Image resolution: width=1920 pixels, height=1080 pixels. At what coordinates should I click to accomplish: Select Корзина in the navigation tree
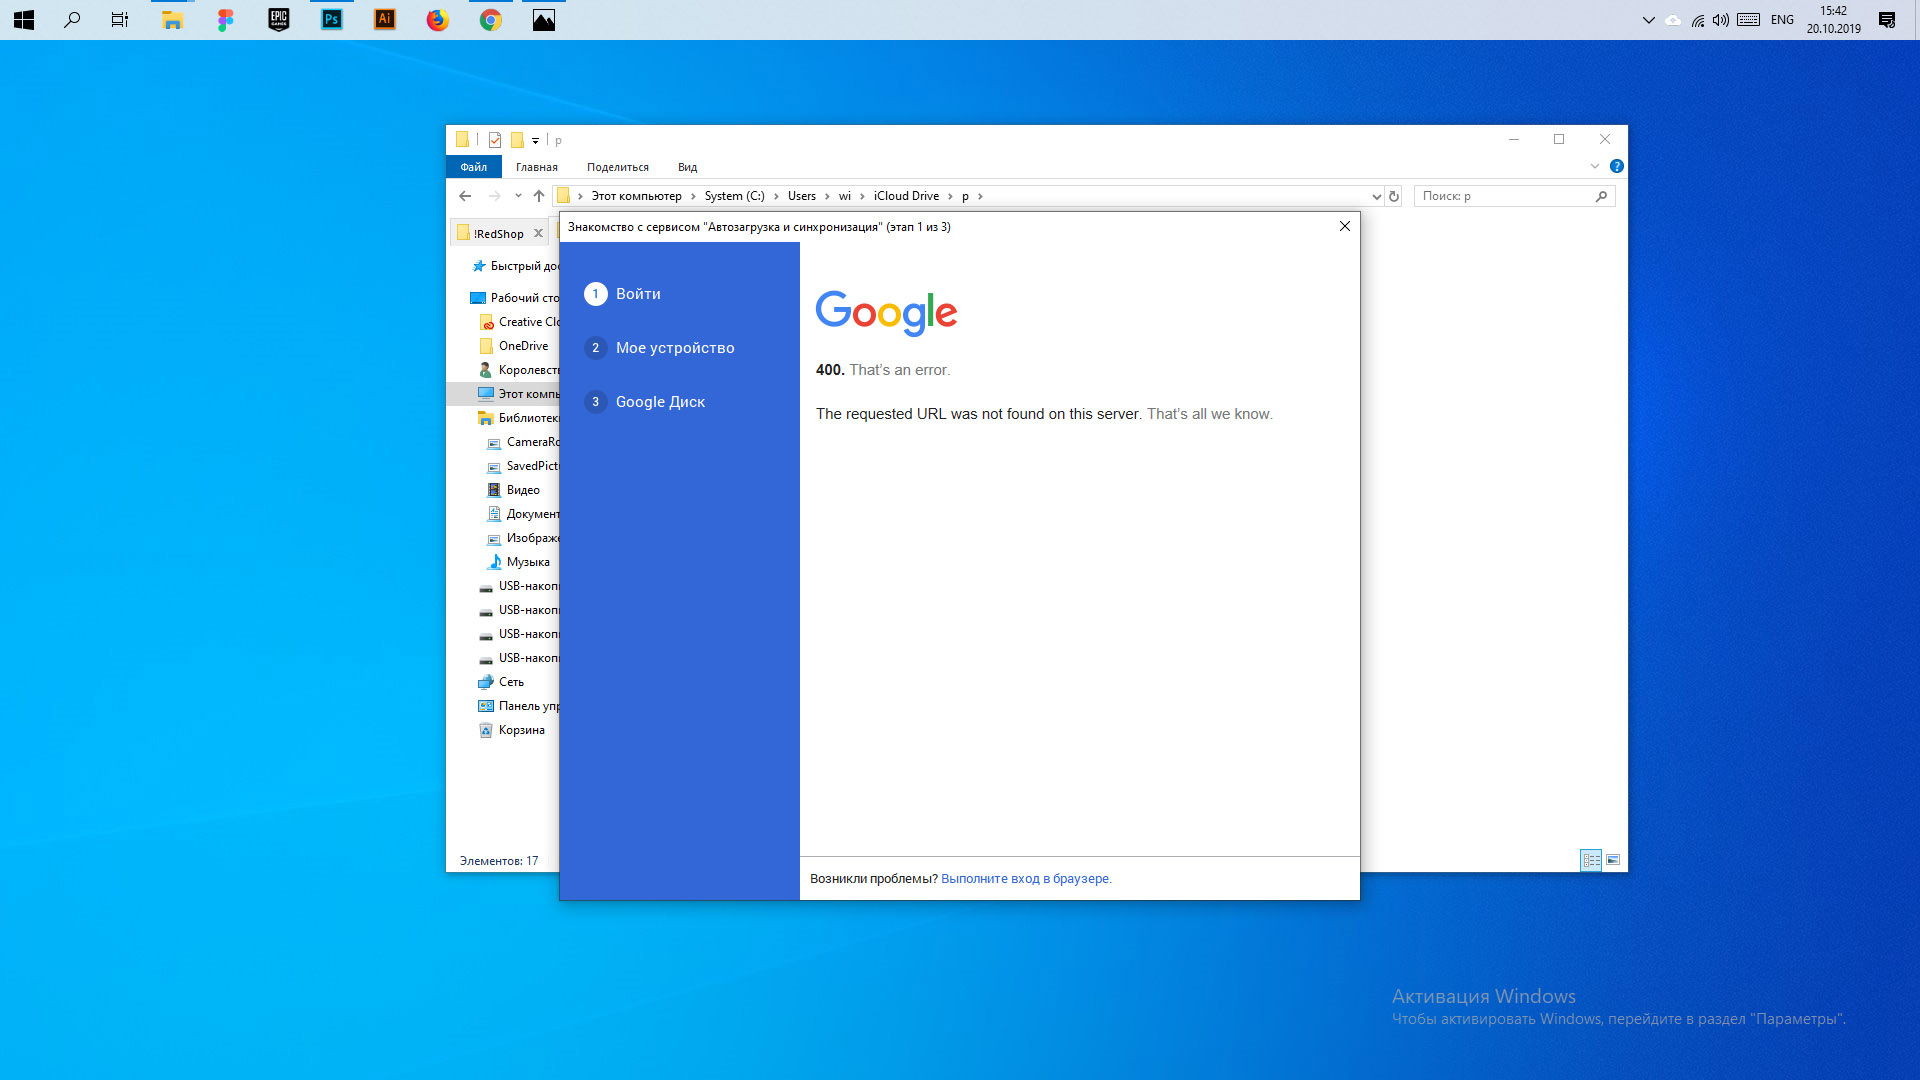[x=512, y=730]
